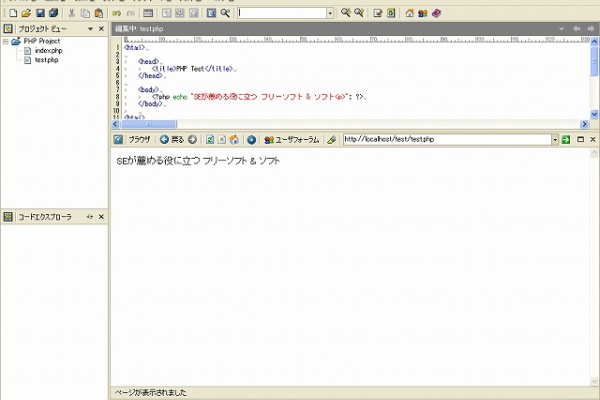This screenshot has width=600, height=400.
Task: Click the highlighter icon next to ユーザフォーラム
Action: pos(332,140)
